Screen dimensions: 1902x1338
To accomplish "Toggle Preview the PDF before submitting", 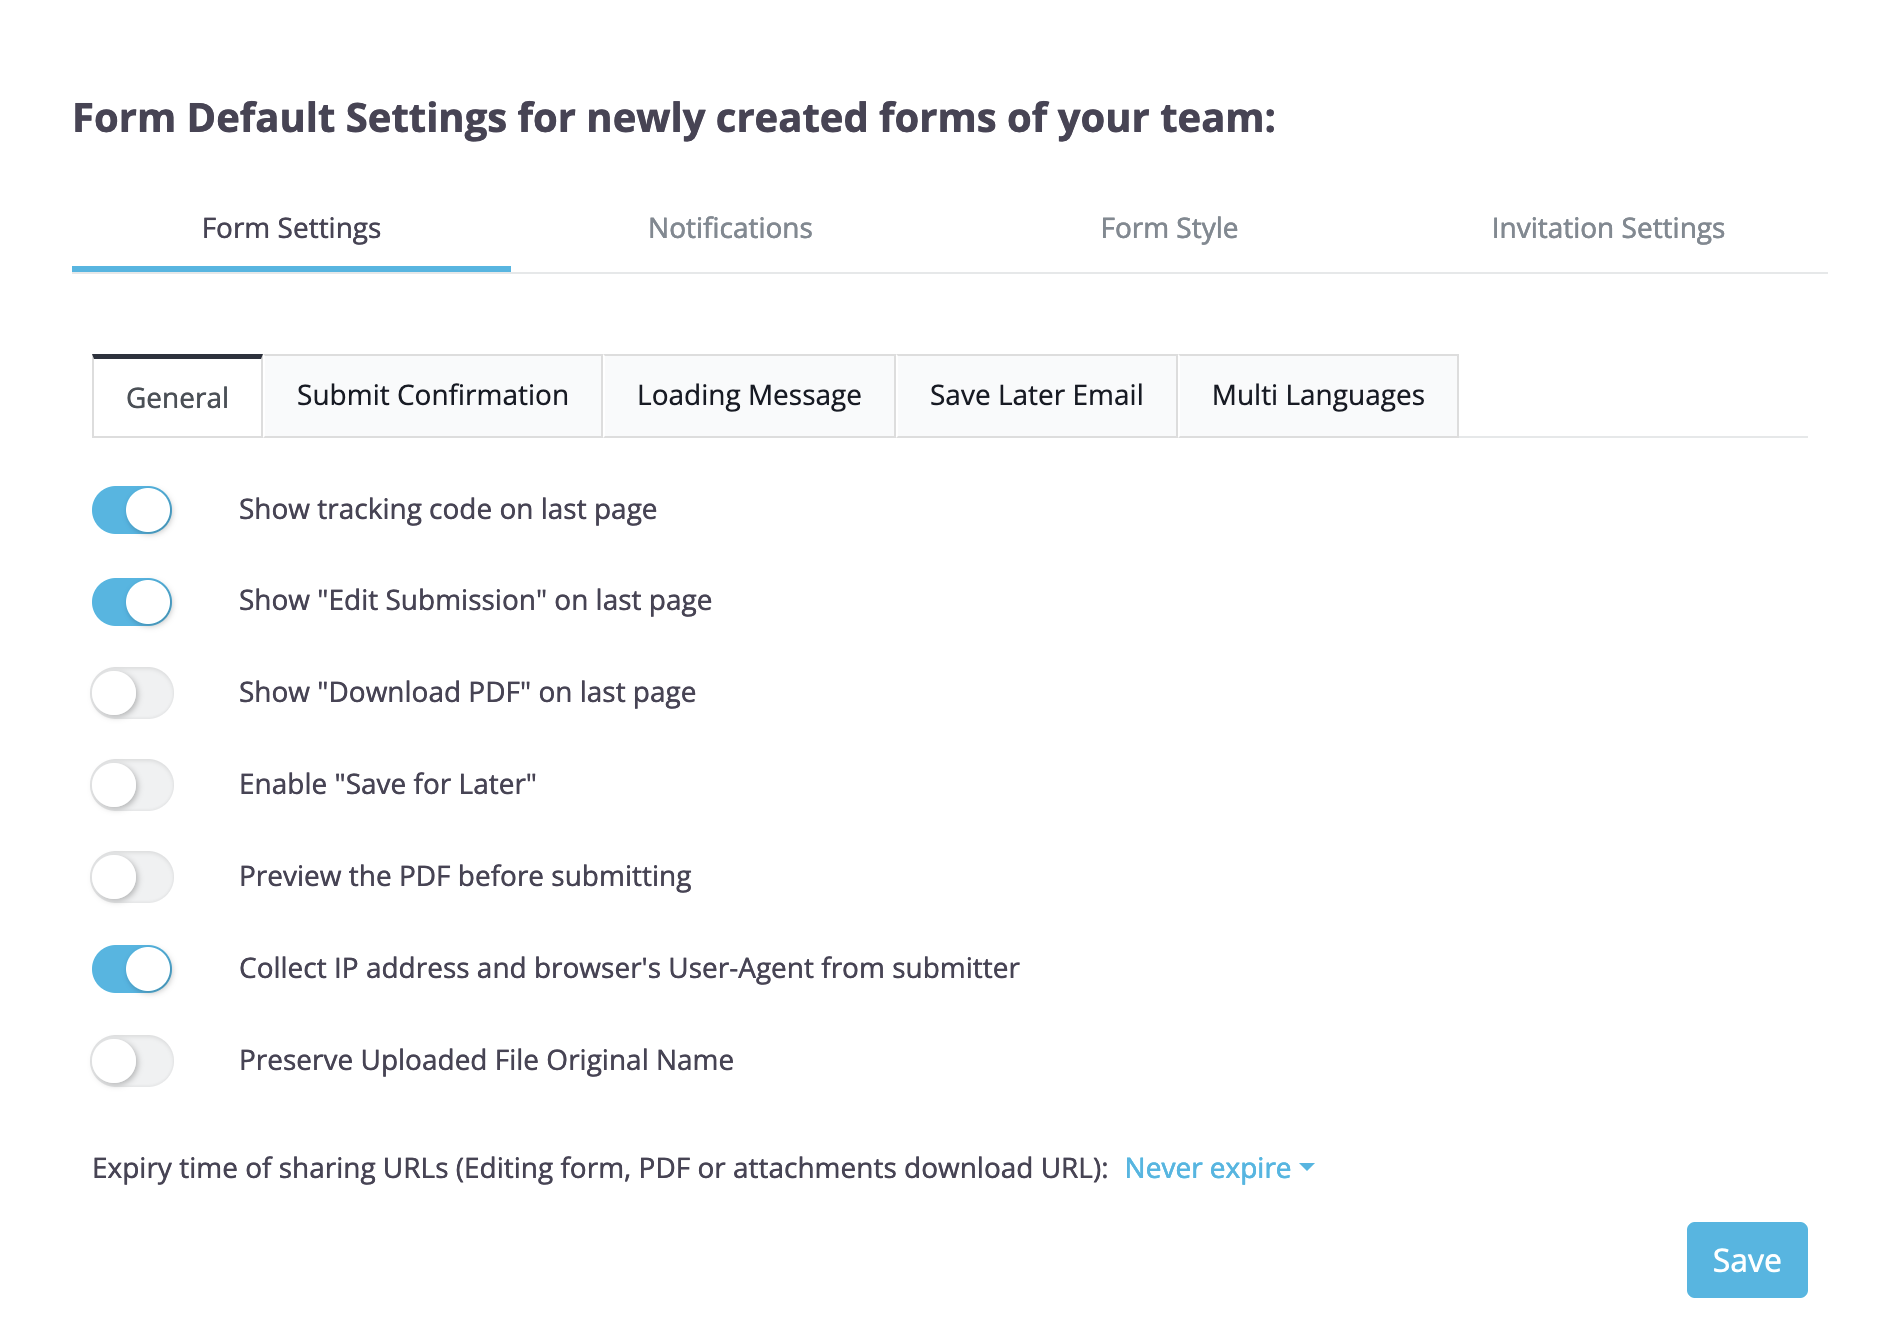I will (x=132, y=877).
